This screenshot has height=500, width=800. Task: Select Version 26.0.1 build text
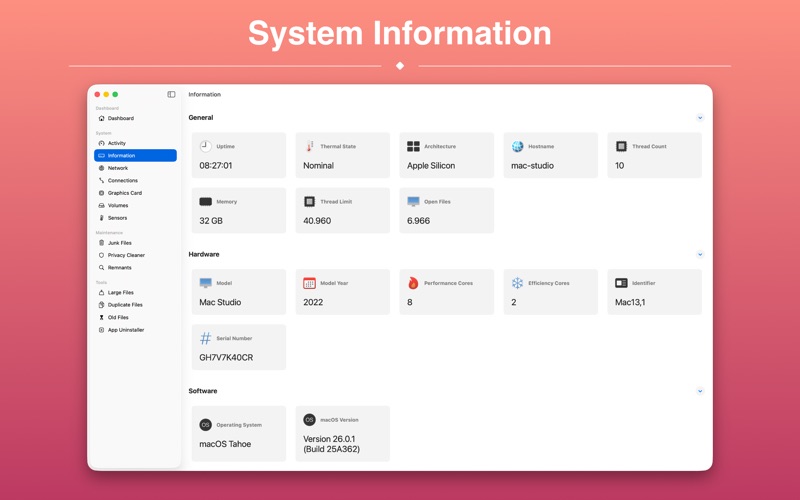(332, 444)
